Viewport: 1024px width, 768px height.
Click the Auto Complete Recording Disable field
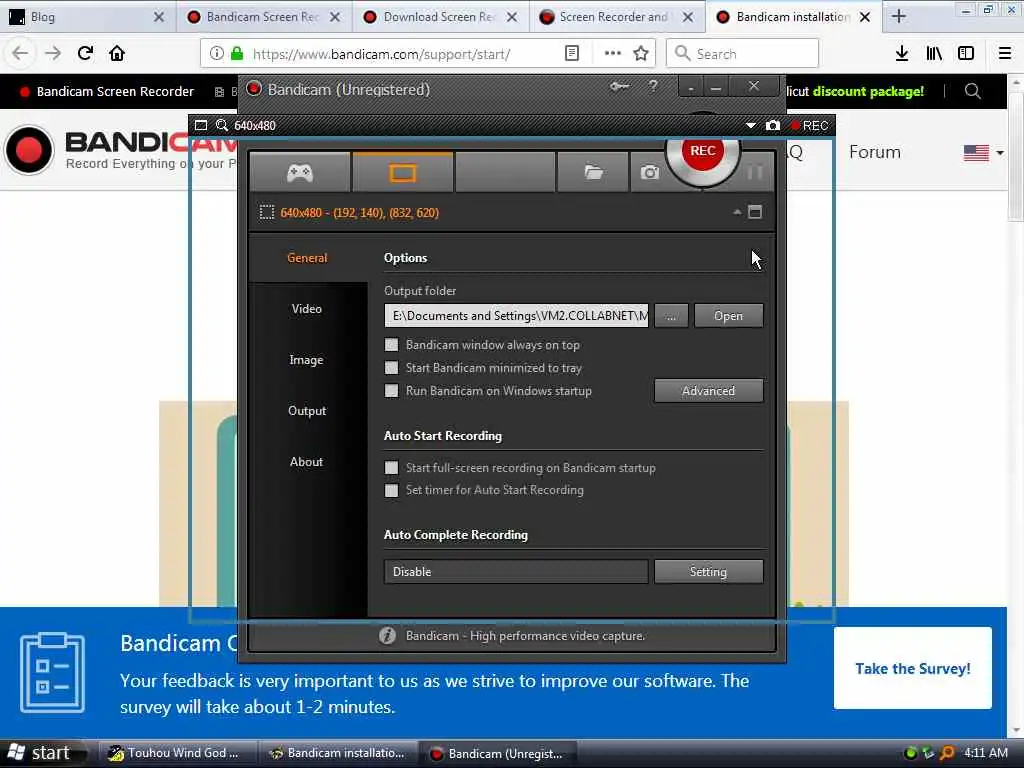pyautogui.click(x=516, y=571)
